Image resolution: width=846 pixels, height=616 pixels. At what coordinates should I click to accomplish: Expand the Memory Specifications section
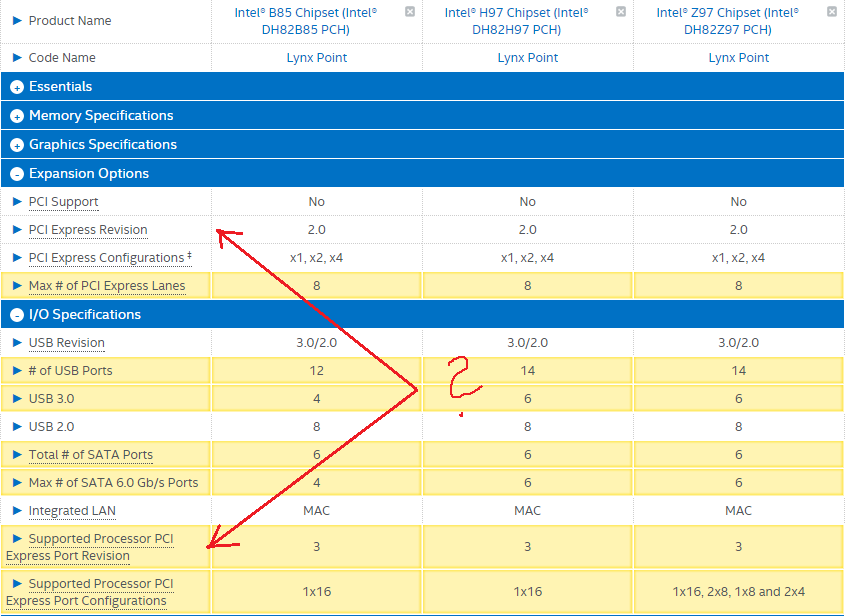17,116
